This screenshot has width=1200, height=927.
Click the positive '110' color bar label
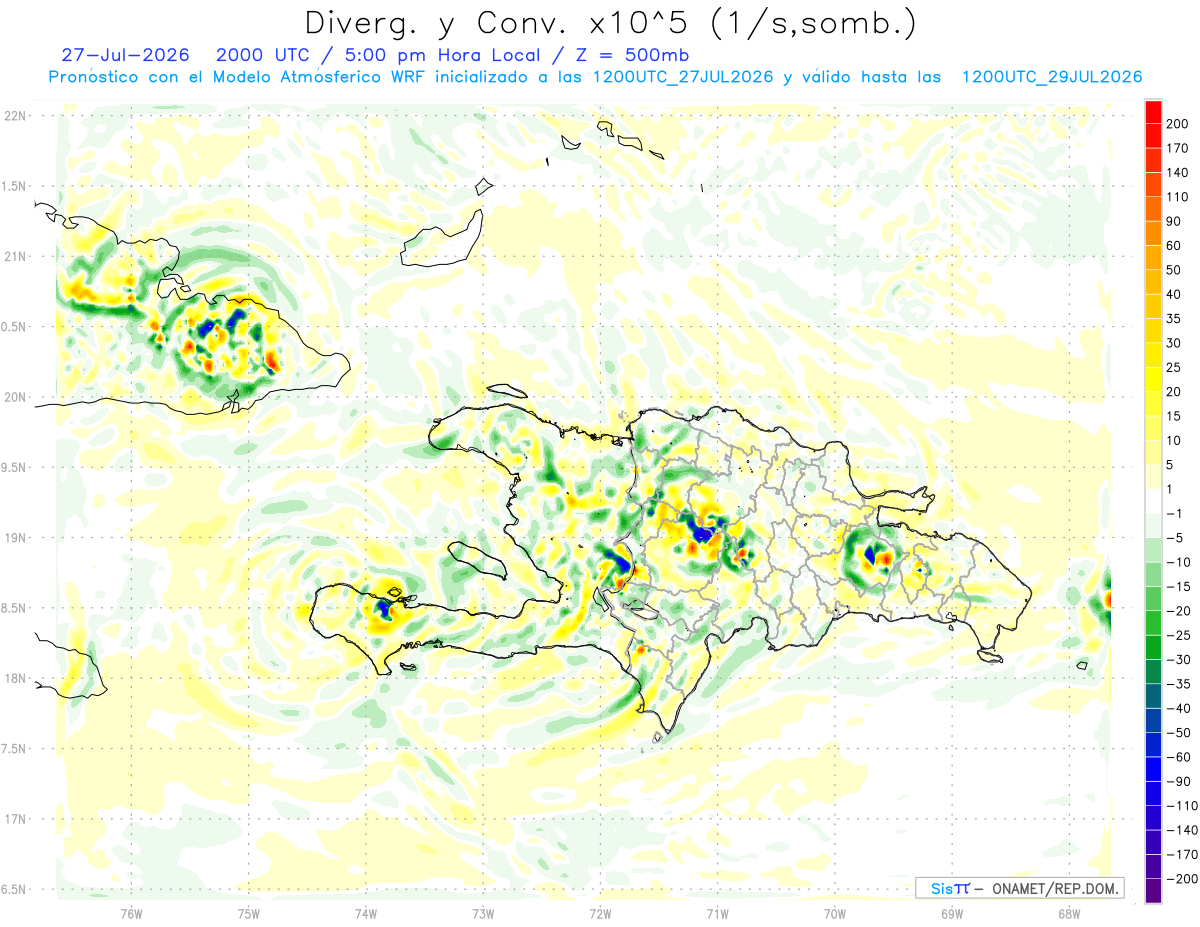click(x=1177, y=196)
